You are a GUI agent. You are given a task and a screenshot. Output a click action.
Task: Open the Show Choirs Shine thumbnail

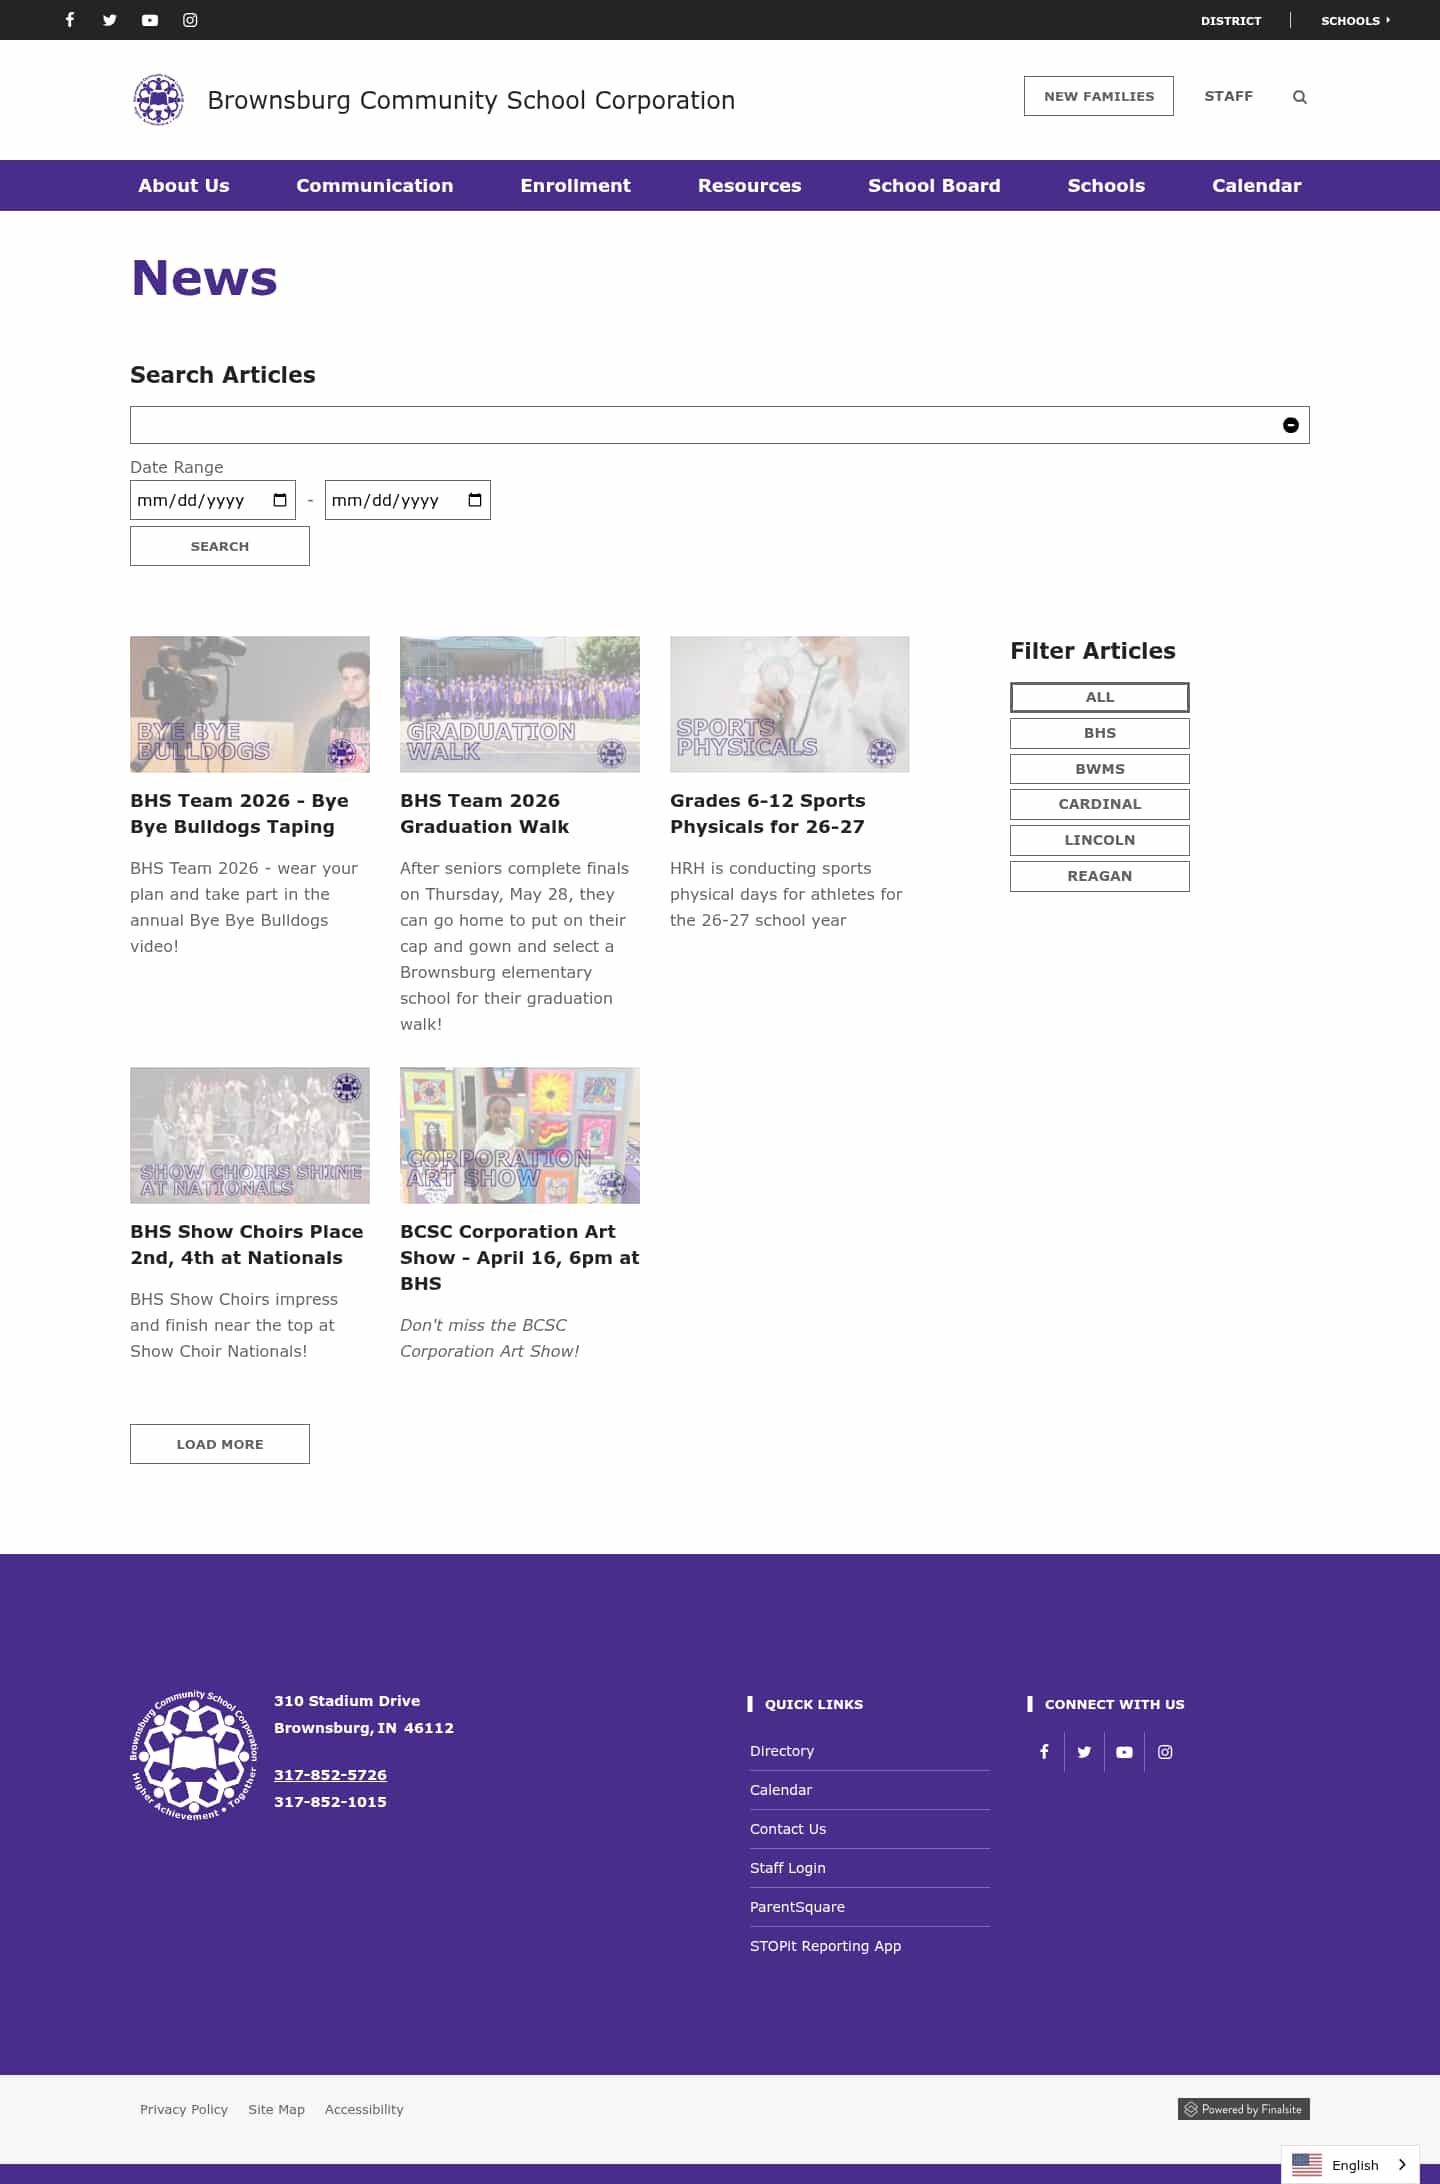(250, 1135)
